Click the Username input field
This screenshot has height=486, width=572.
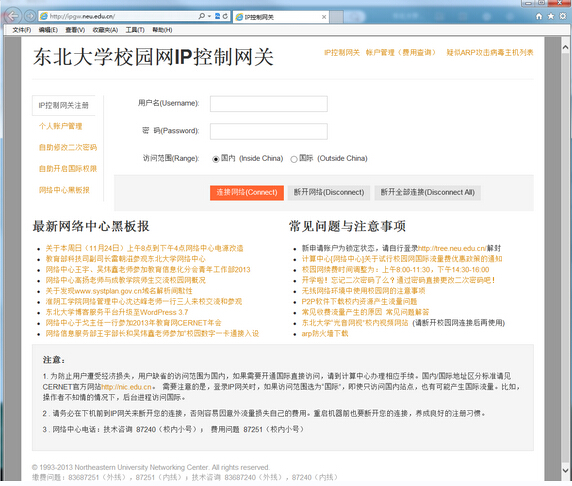268,104
